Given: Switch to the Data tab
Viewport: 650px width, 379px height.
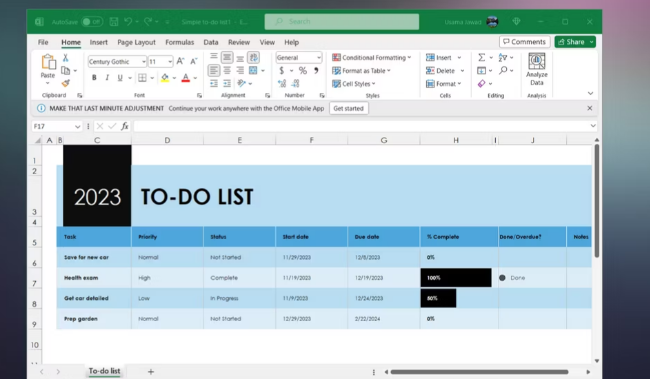Looking at the screenshot, I should tap(211, 42).
